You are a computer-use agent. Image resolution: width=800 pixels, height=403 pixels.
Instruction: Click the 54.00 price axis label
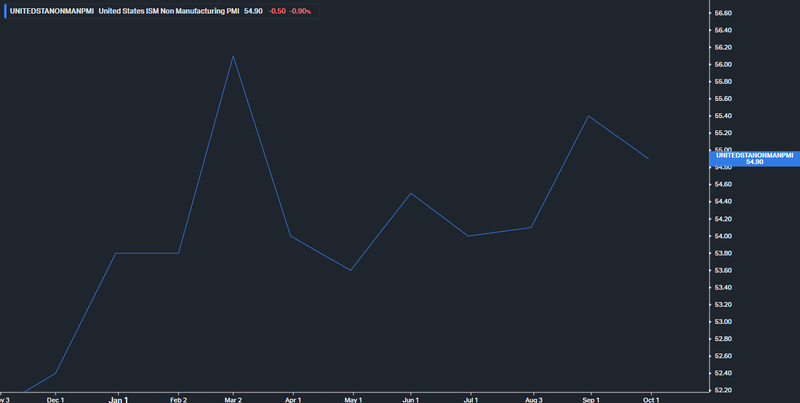(723, 236)
